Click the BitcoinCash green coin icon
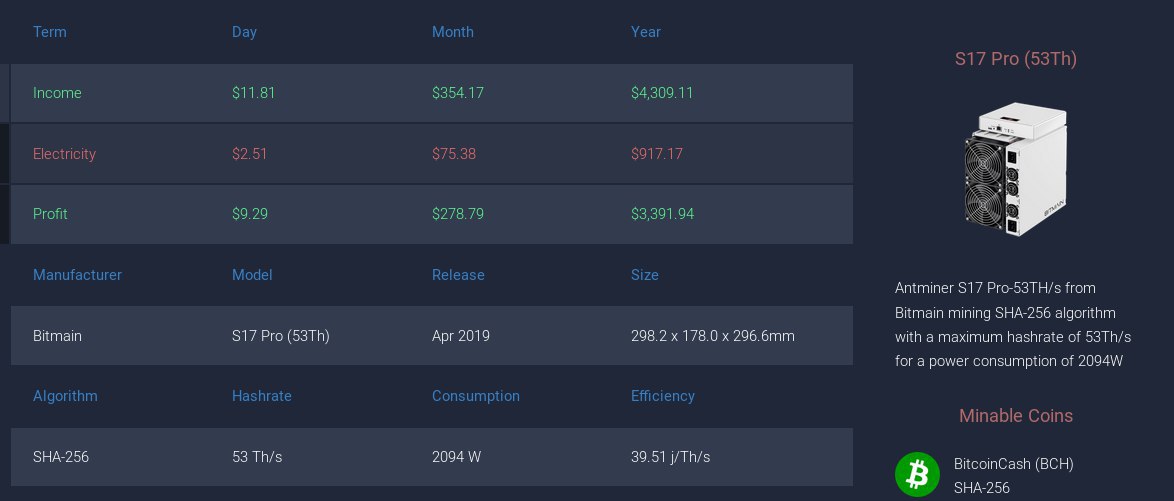Image resolution: width=1174 pixels, height=501 pixels. [917, 475]
